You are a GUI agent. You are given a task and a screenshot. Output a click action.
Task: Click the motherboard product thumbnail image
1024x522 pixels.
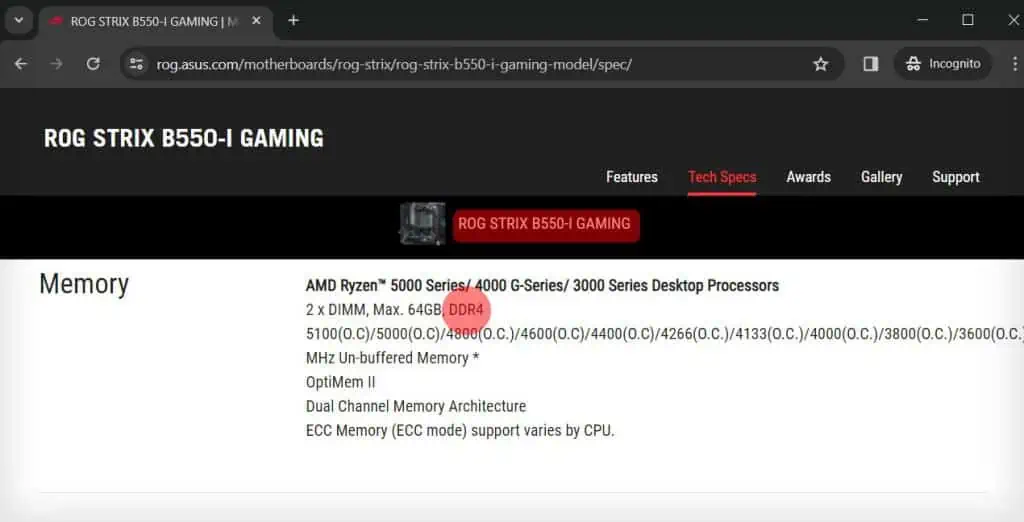click(x=422, y=224)
